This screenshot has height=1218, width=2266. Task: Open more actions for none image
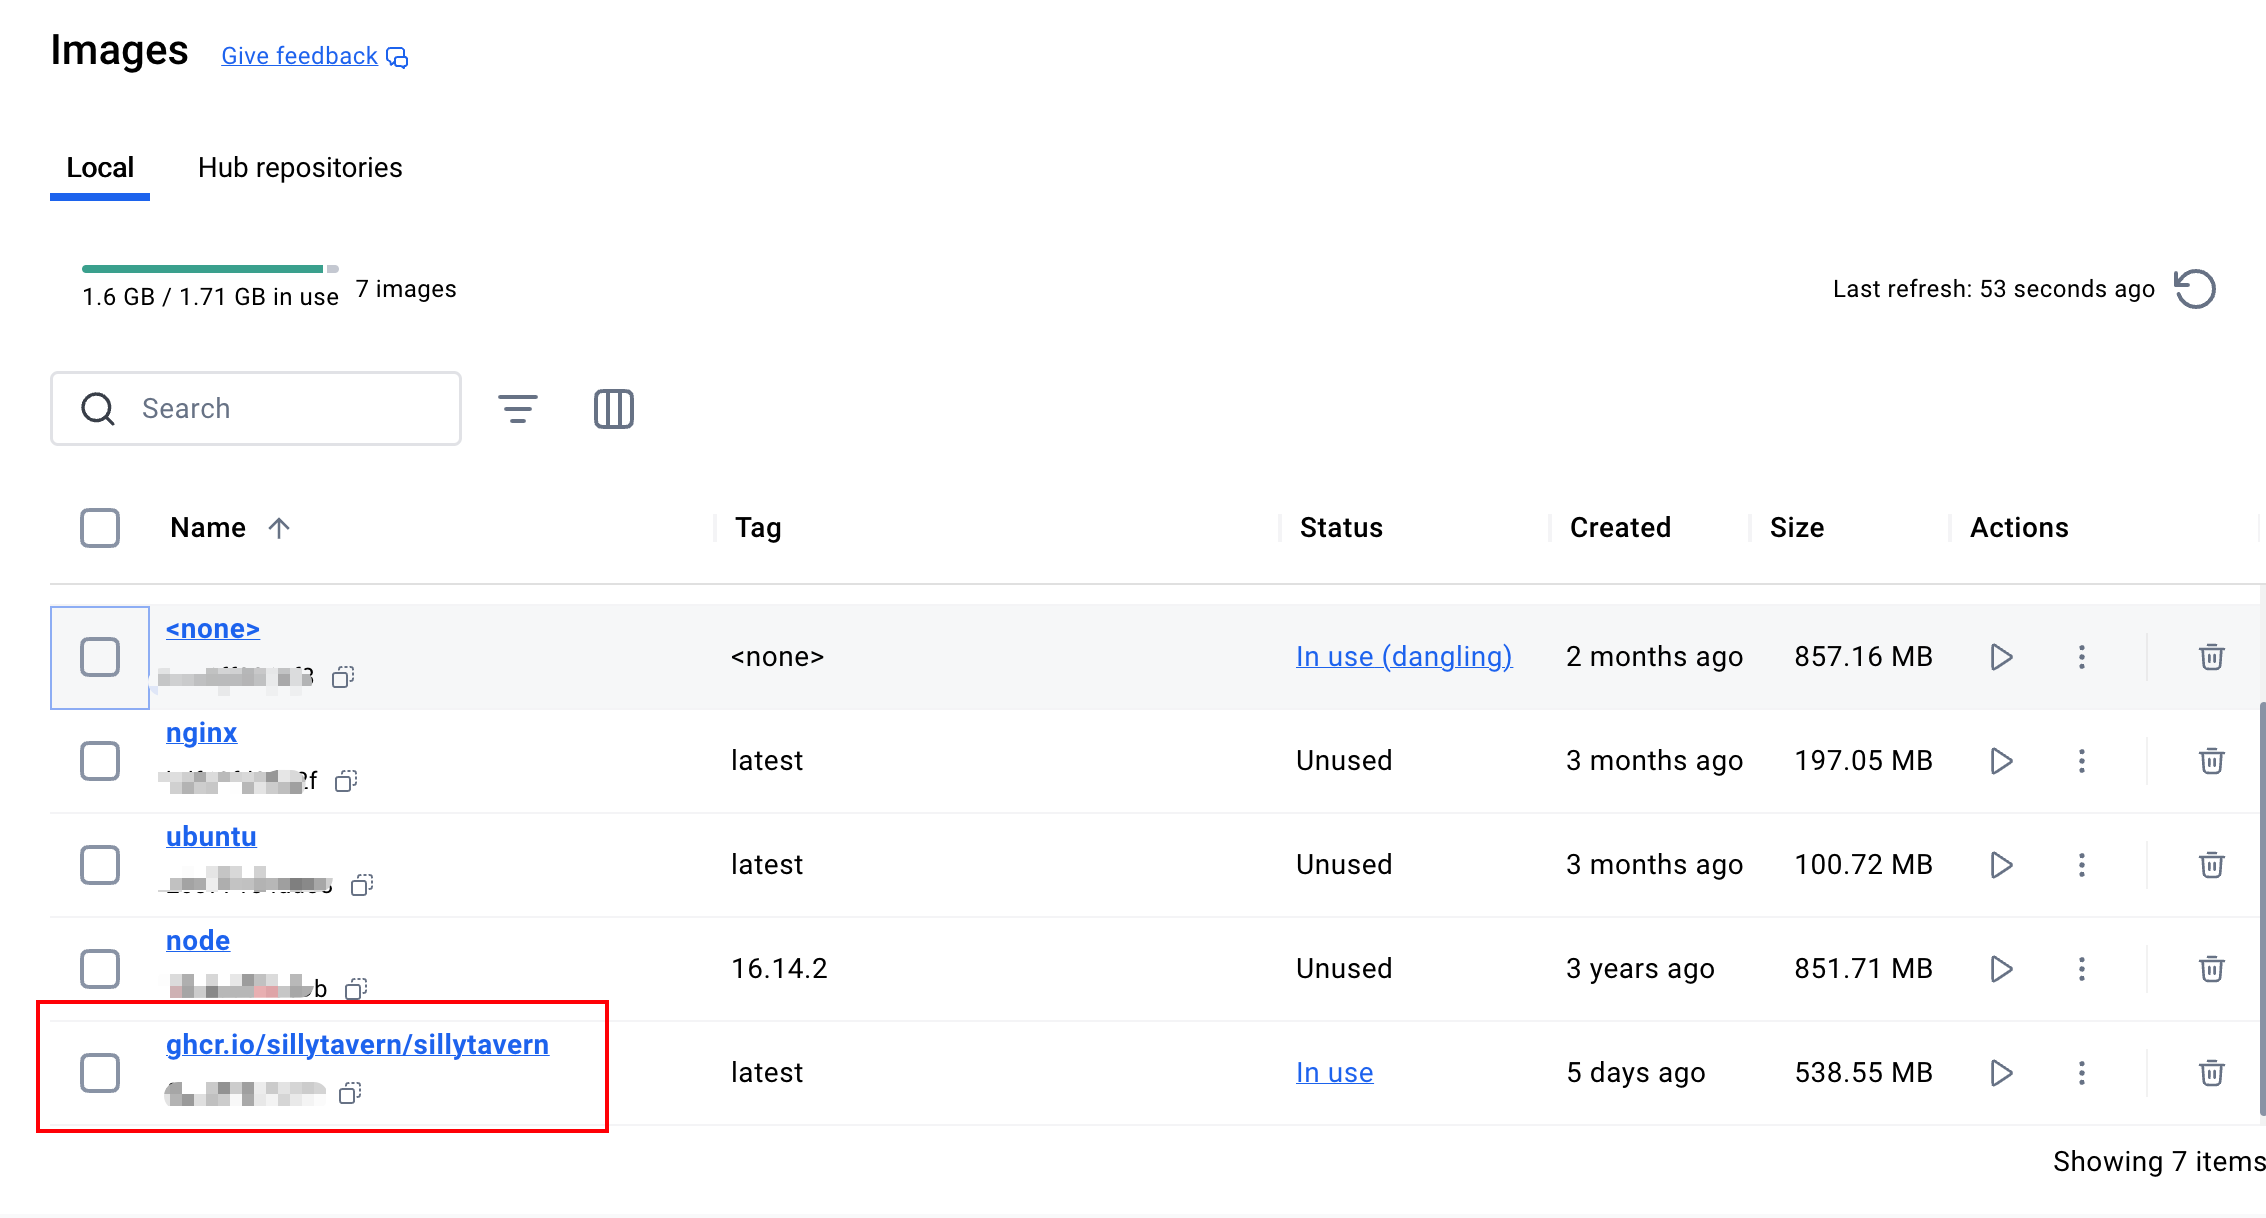coord(2081,657)
